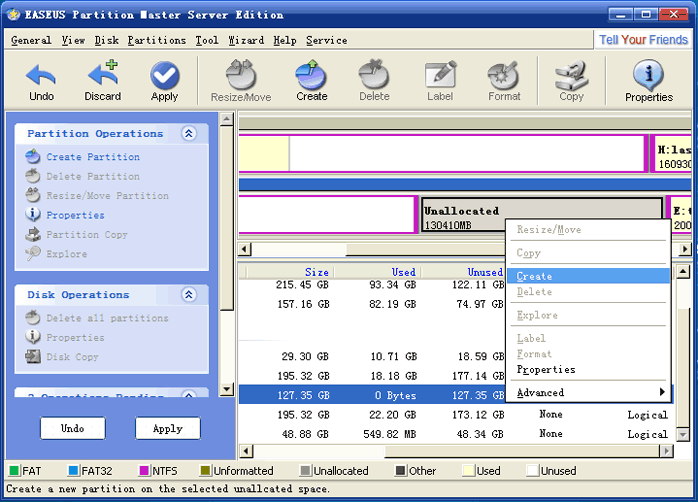Image resolution: width=698 pixels, height=502 pixels.
Task: Click the Delete Partition sidebar icon
Action: pyautogui.click(x=32, y=176)
